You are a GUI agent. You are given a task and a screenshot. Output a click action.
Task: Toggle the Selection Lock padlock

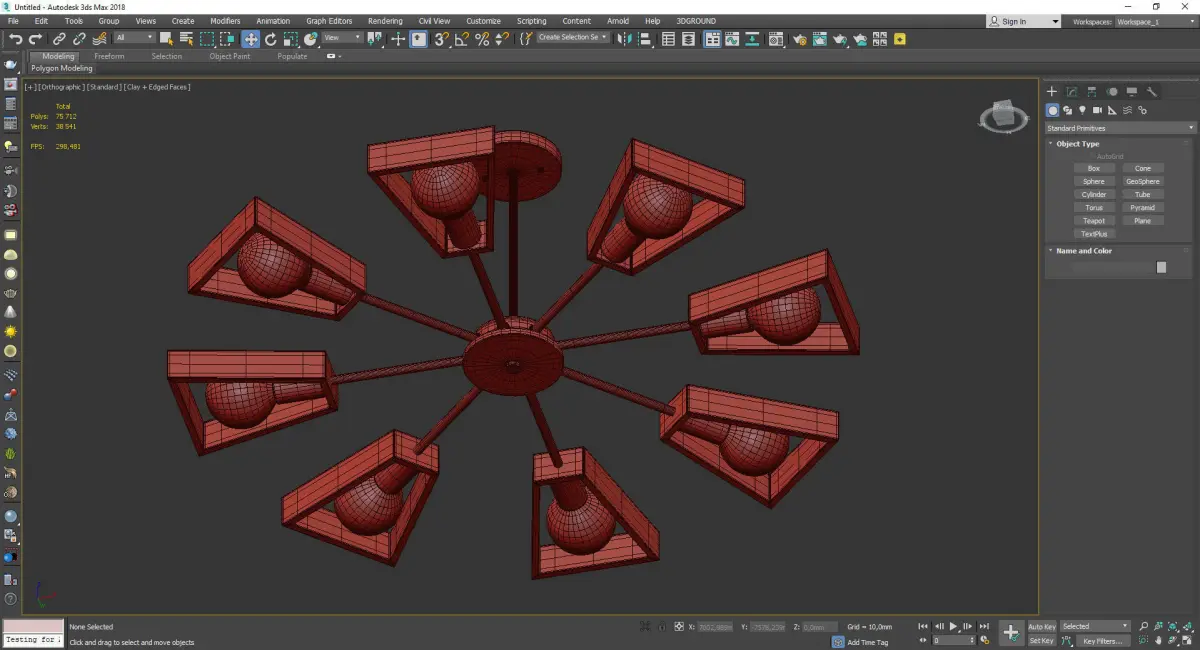coord(660,627)
